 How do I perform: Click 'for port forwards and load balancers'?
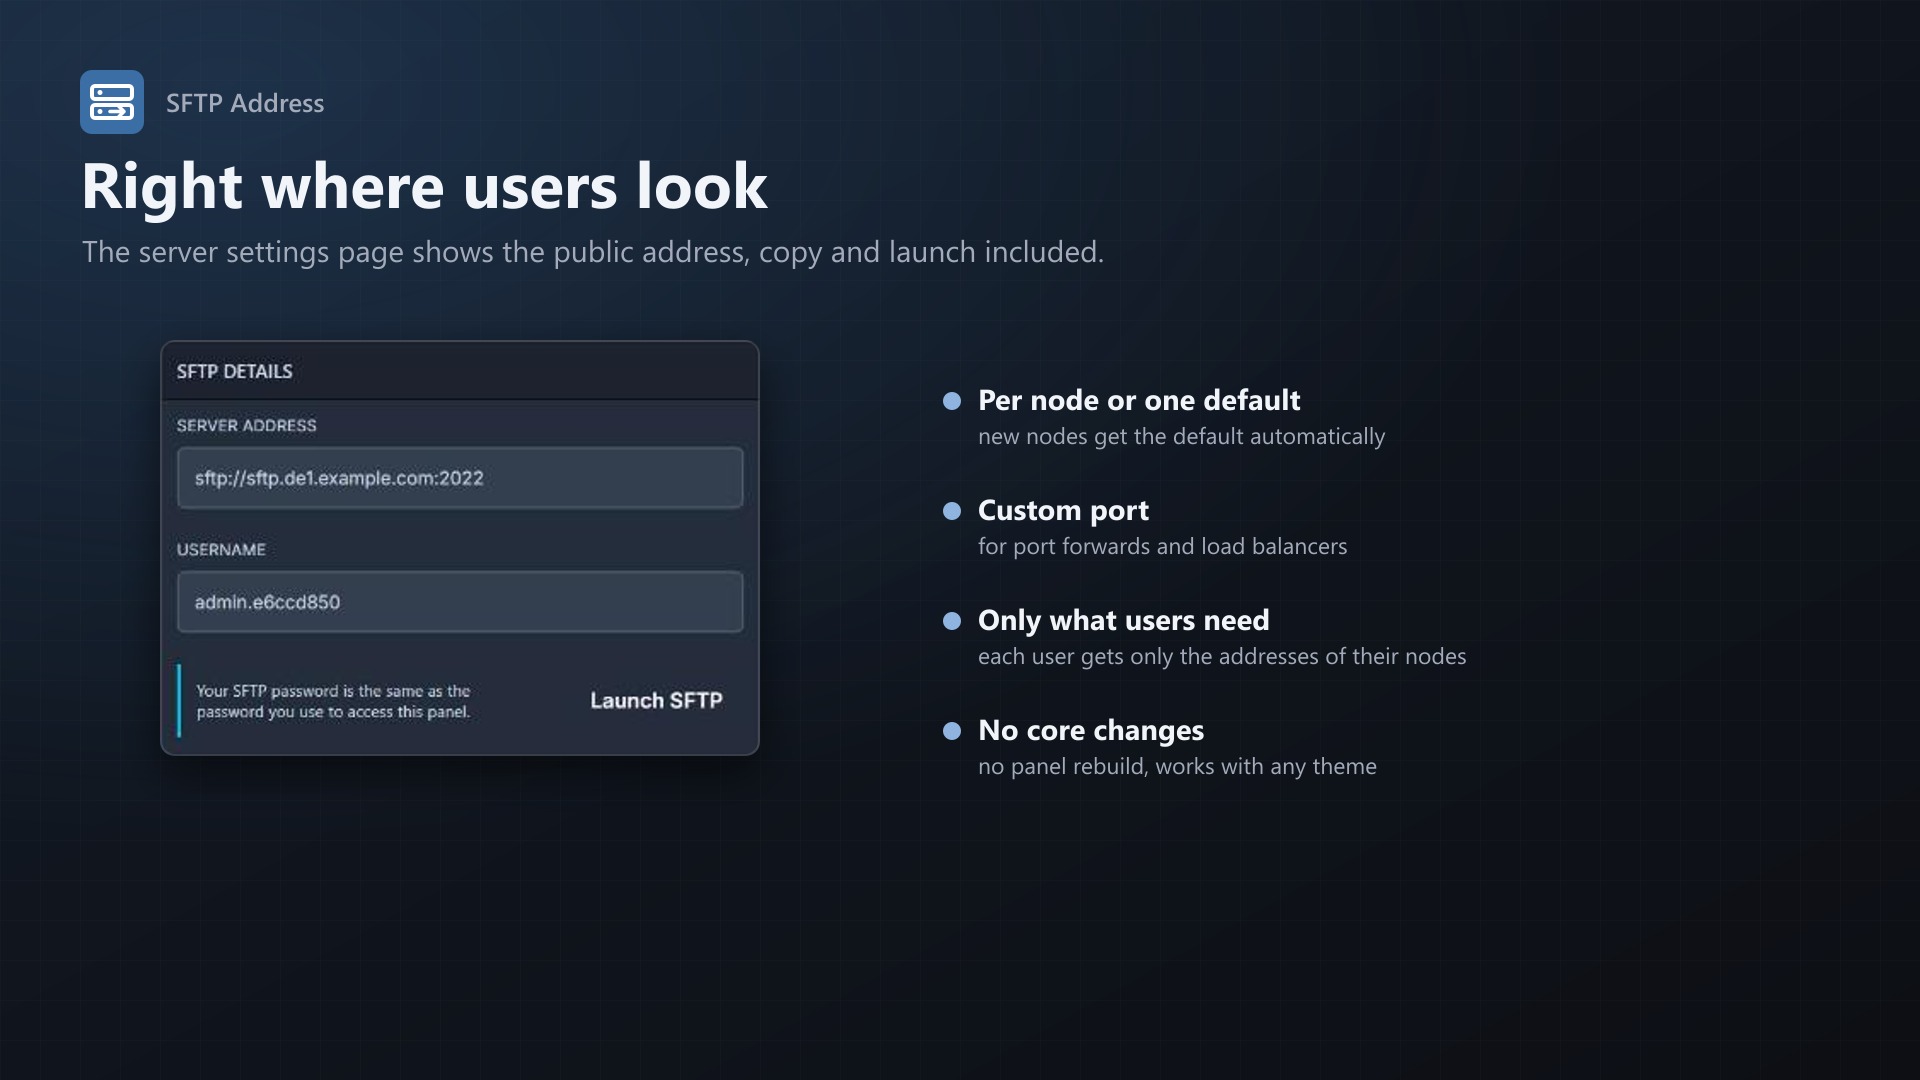point(1162,547)
